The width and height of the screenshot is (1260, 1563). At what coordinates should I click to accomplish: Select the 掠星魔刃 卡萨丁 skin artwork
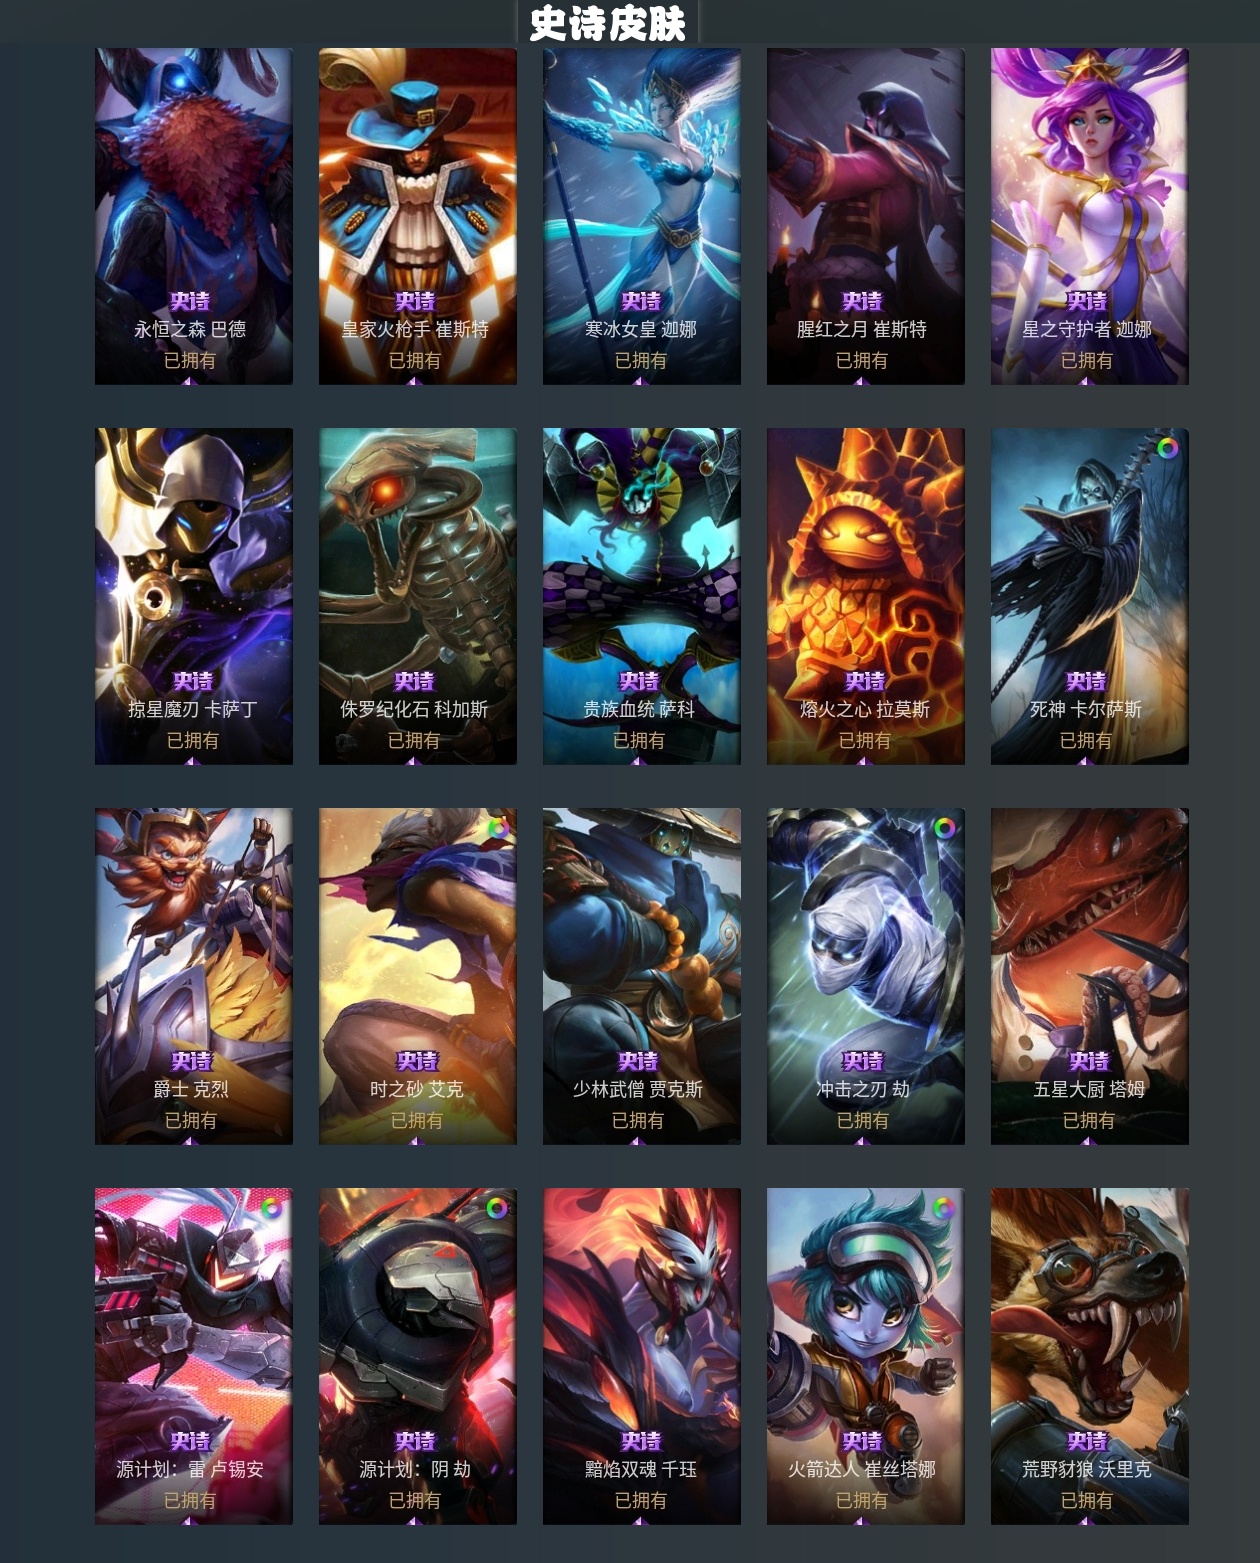pyautogui.click(x=194, y=596)
